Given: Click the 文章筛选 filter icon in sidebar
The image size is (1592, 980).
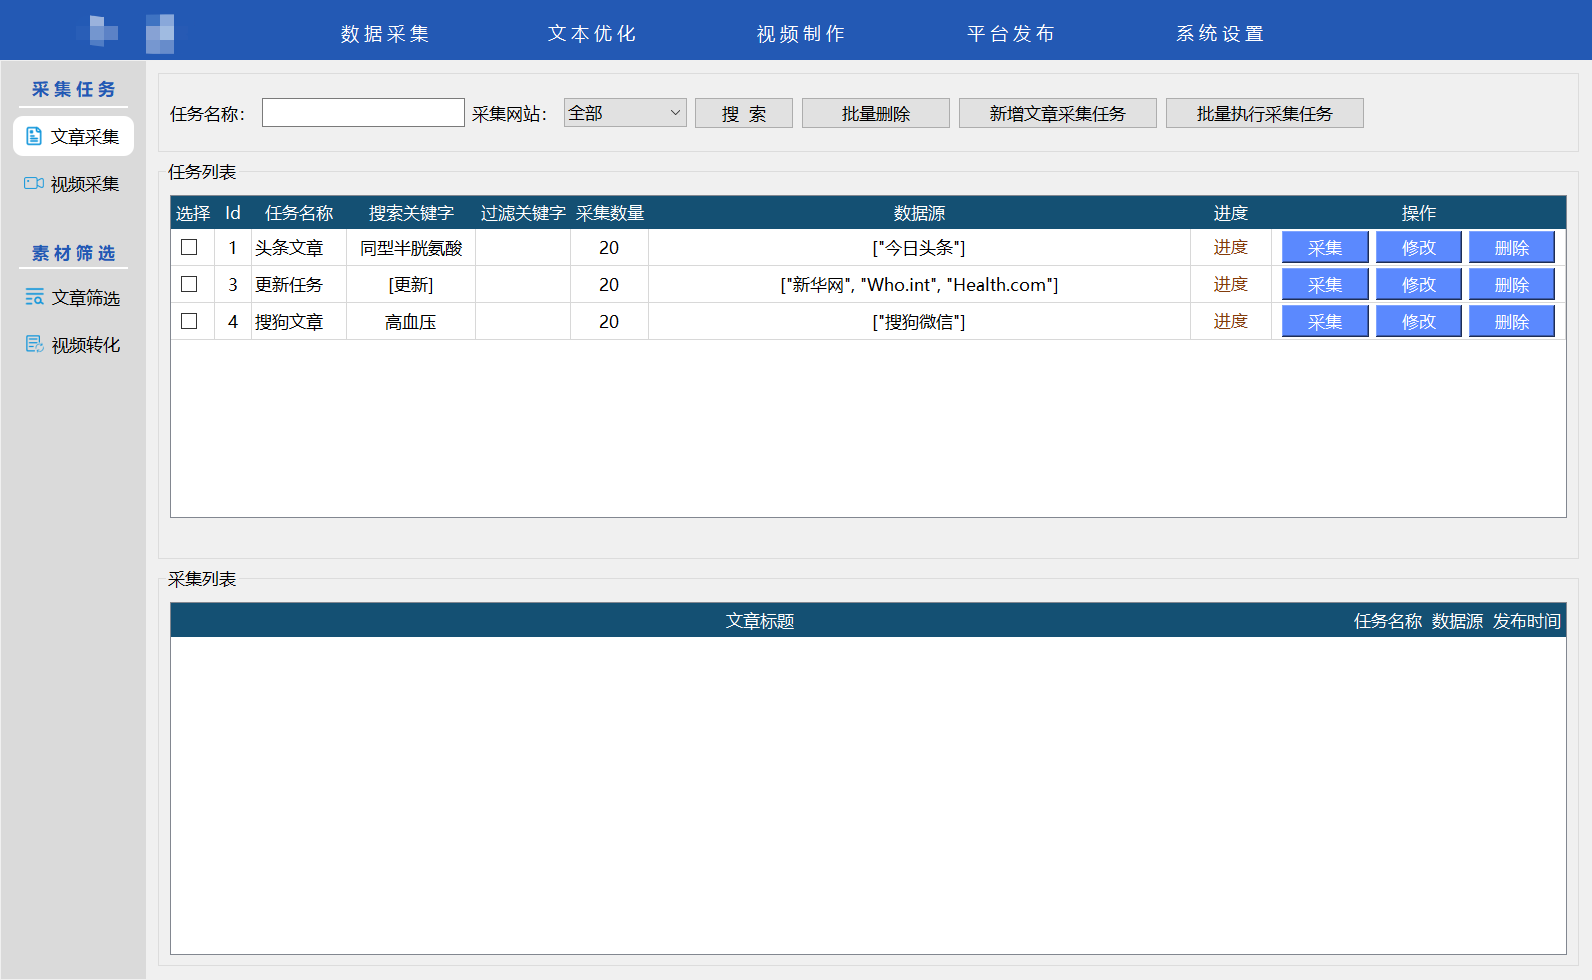Looking at the screenshot, I should pos(34,297).
